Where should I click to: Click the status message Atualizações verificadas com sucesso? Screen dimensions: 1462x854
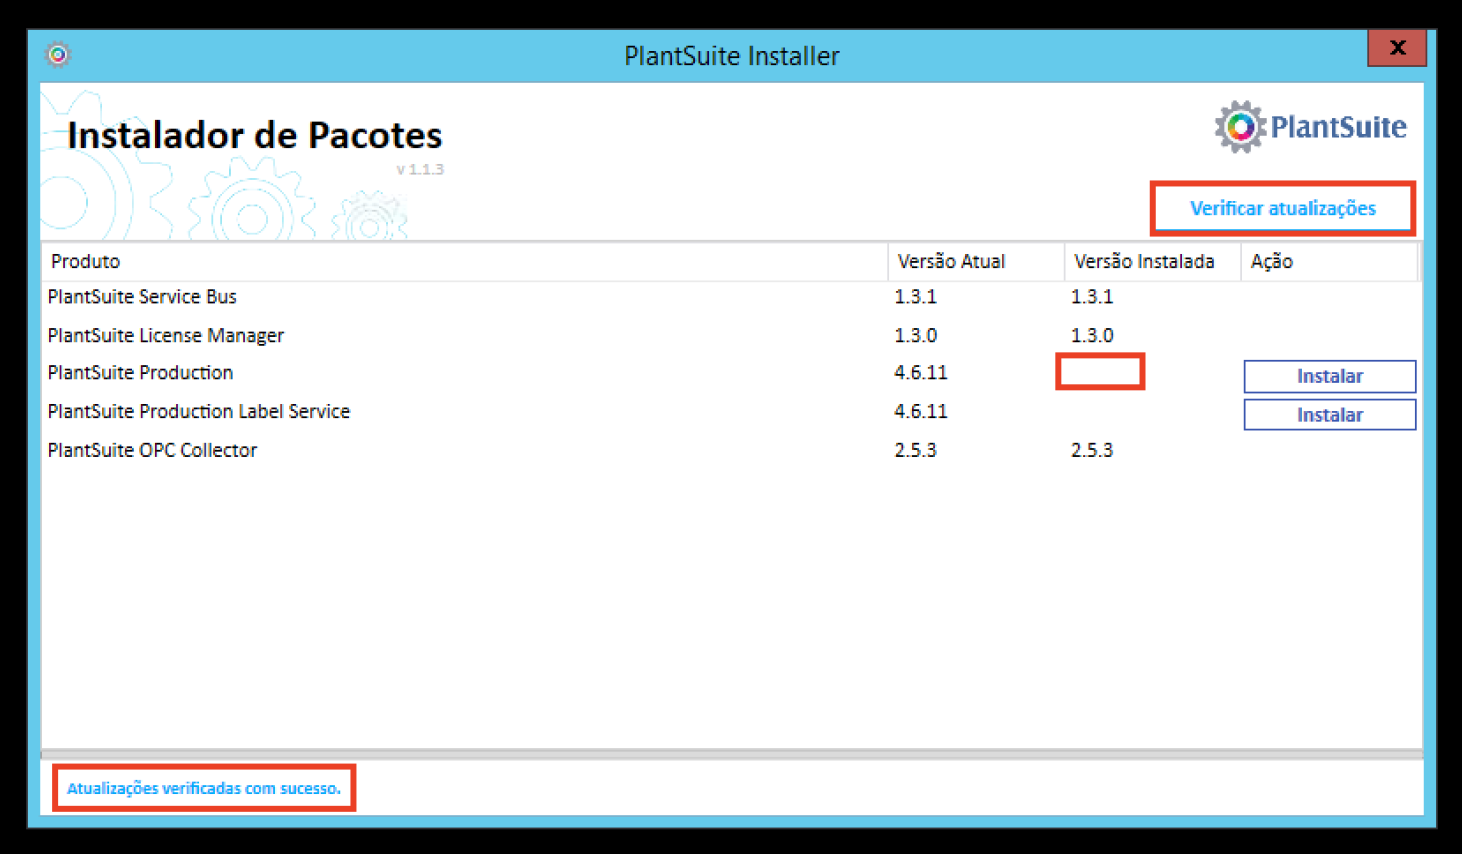pyautogui.click(x=203, y=788)
